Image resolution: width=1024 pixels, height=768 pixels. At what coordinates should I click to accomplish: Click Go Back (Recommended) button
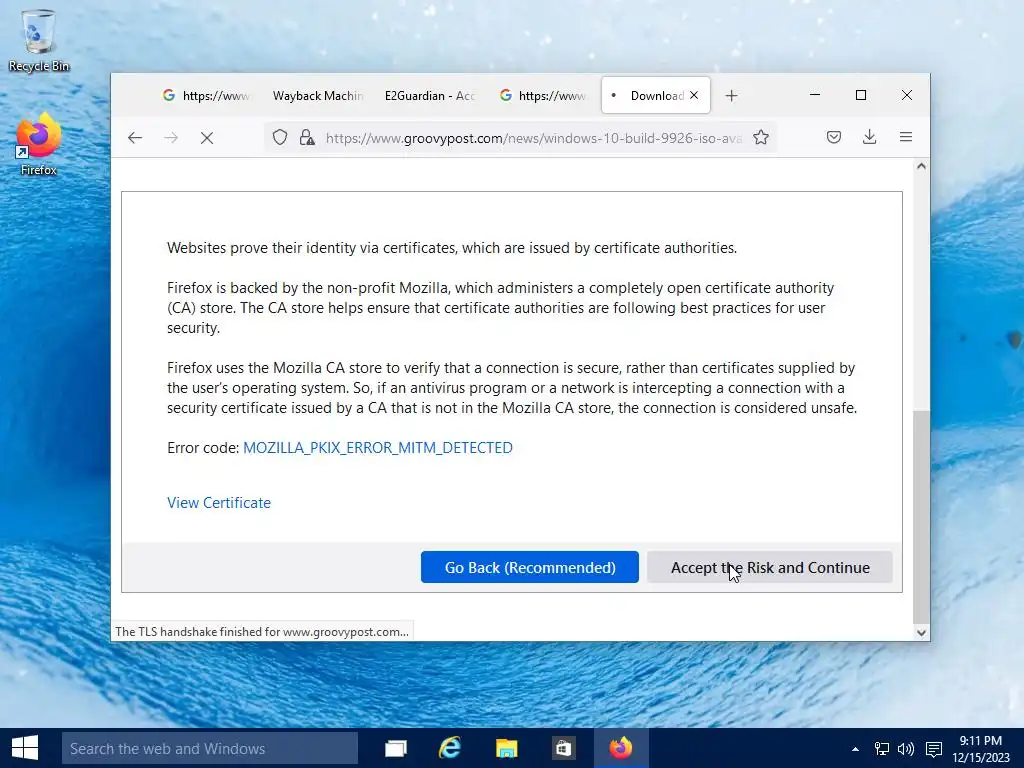530,568
